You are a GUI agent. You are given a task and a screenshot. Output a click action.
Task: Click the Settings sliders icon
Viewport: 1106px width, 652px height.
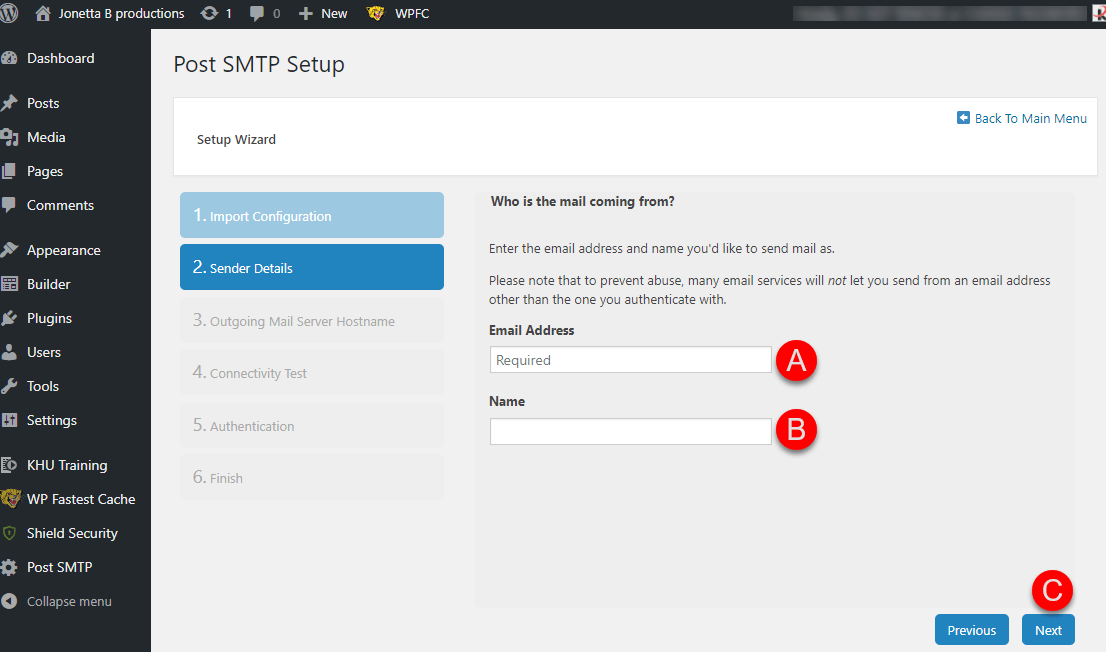[x=9, y=420]
